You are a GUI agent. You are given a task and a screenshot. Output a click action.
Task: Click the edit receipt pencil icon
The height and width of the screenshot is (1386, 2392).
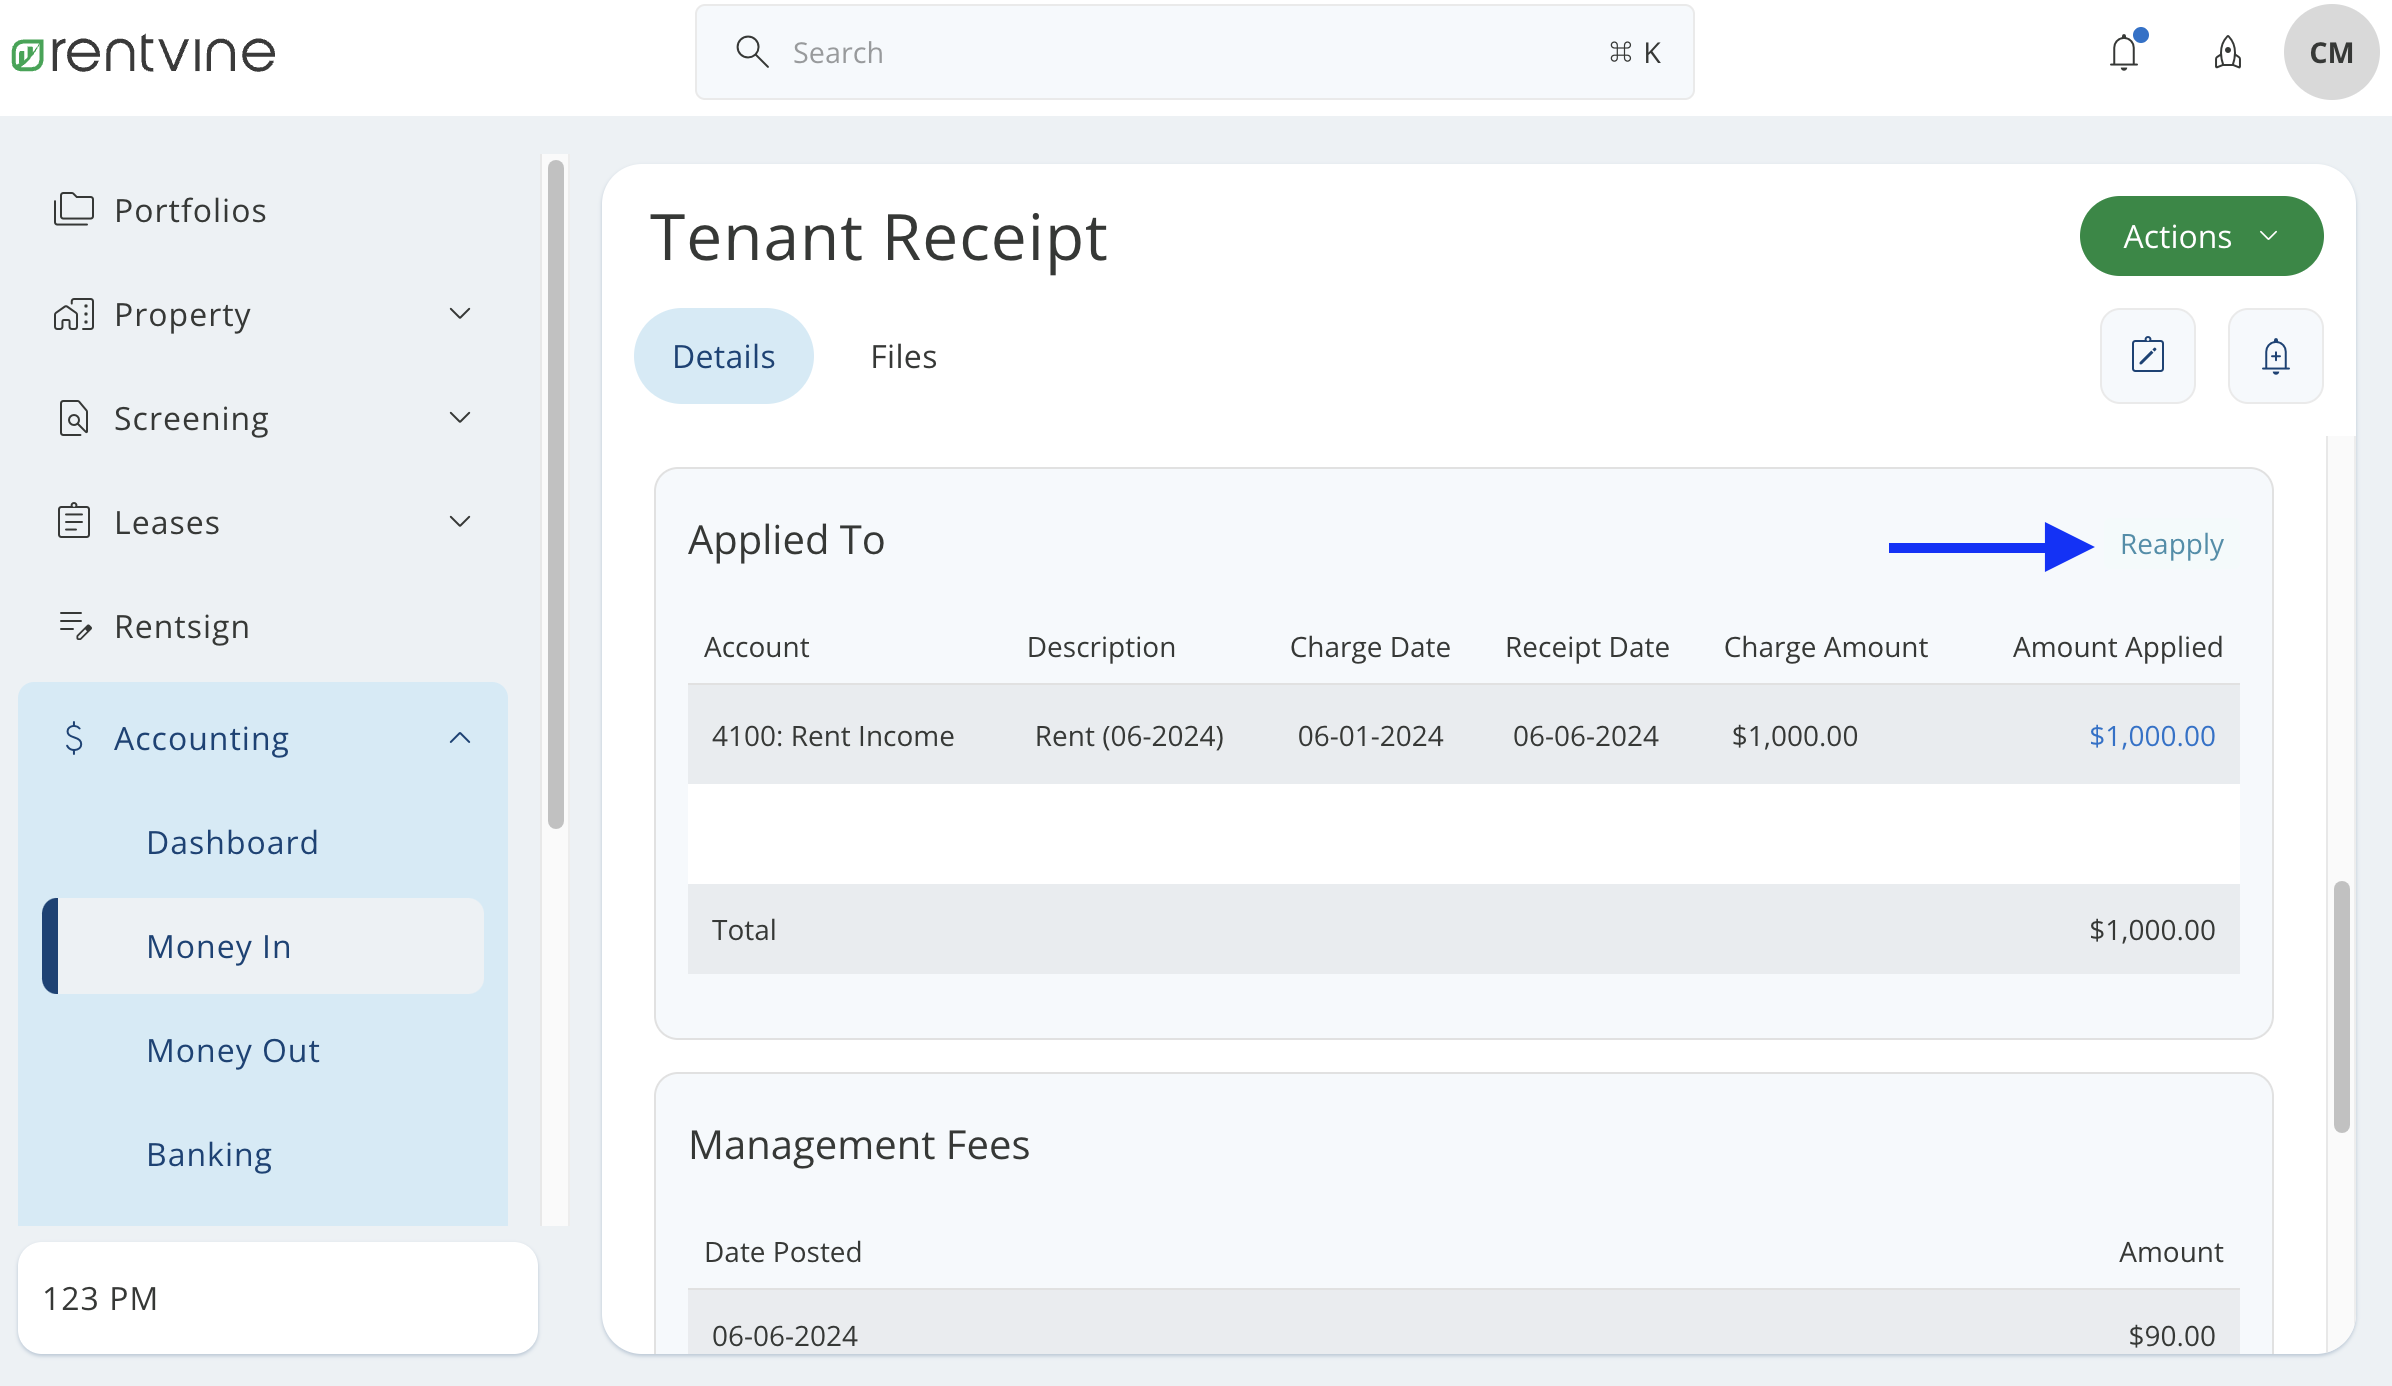pos(2147,356)
